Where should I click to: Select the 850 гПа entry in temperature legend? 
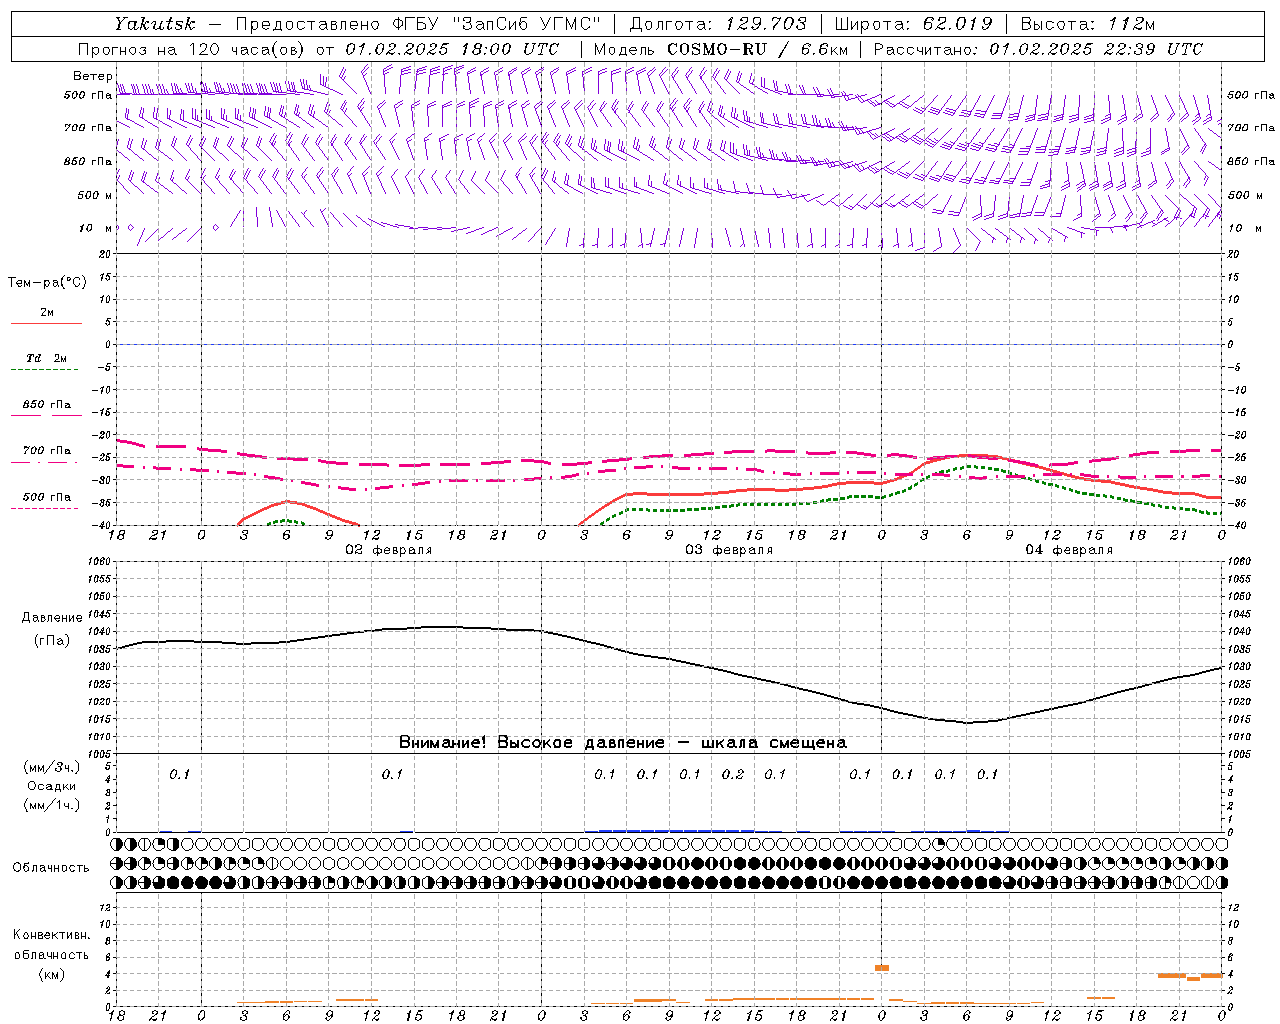click(47, 405)
